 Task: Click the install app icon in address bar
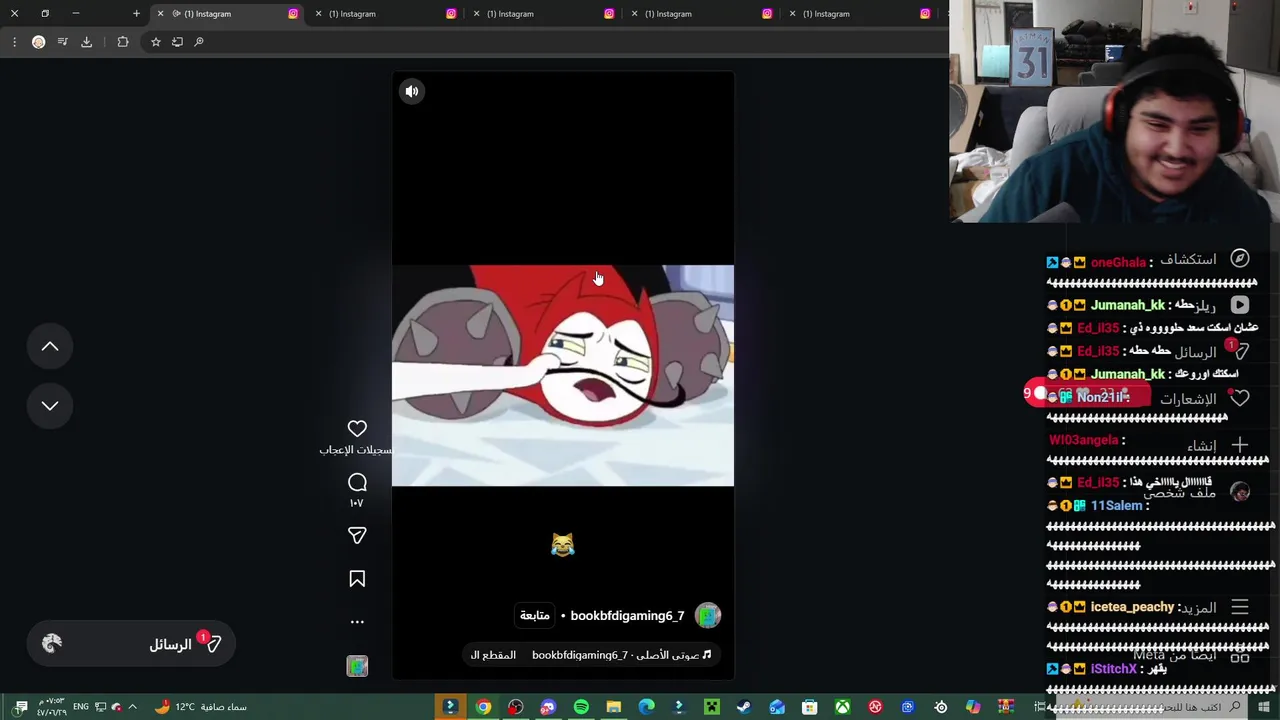177,42
